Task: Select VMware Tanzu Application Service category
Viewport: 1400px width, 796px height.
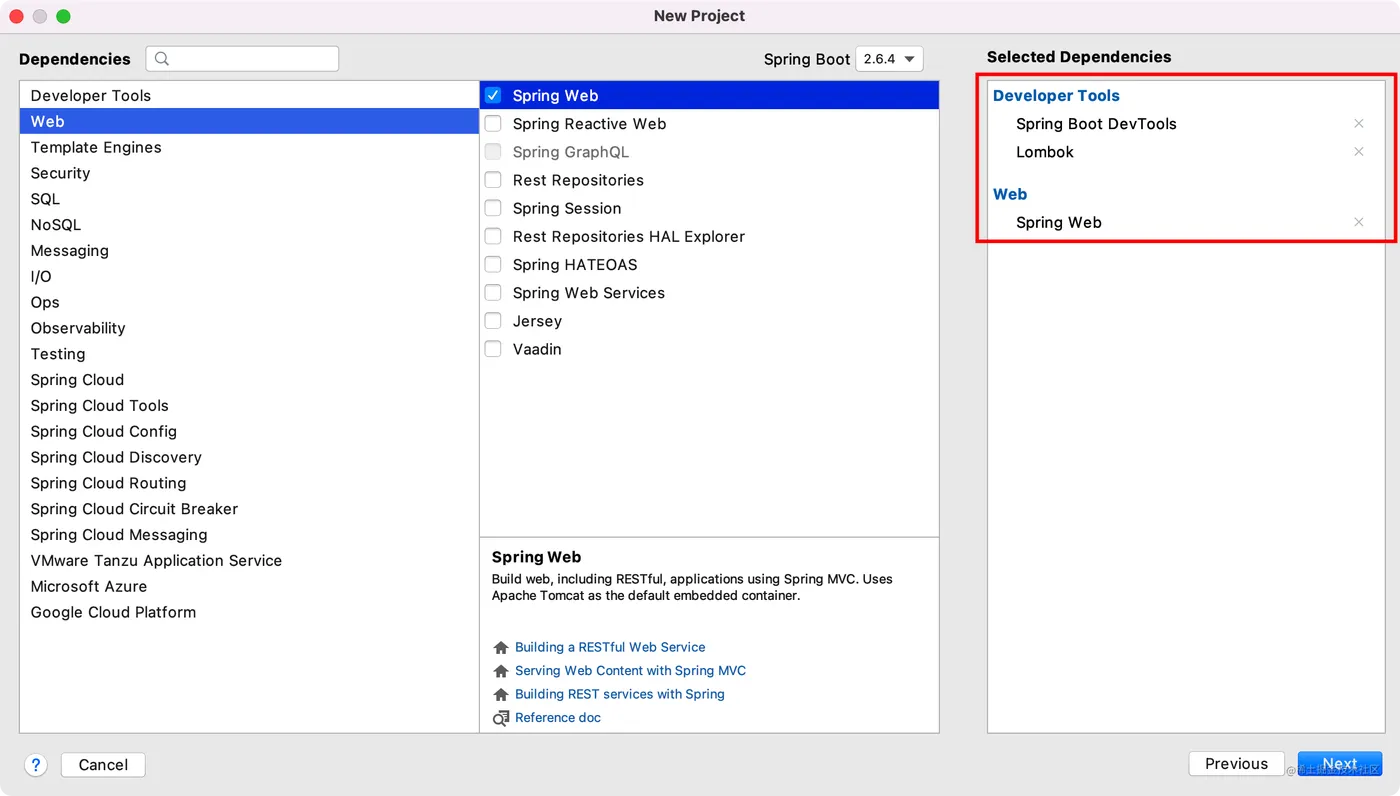Action: 249,561
